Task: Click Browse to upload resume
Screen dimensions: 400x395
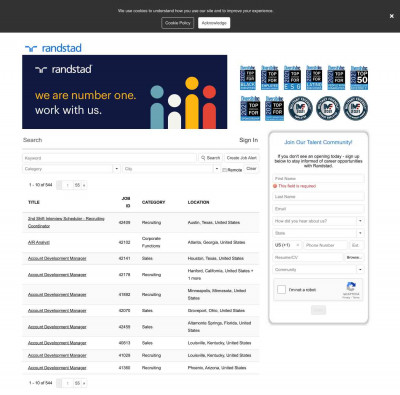Action: coord(354,257)
